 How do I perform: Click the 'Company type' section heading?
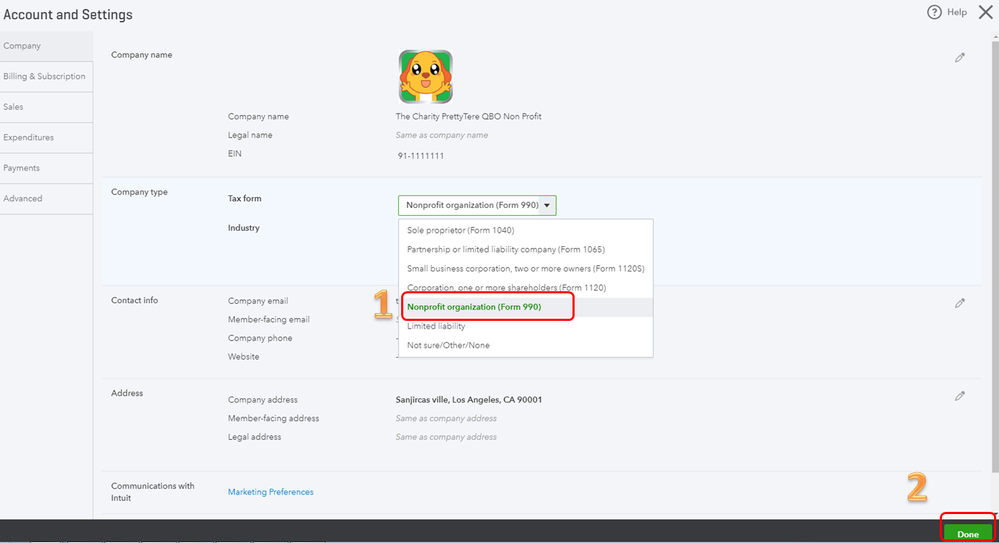coord(139,192)
